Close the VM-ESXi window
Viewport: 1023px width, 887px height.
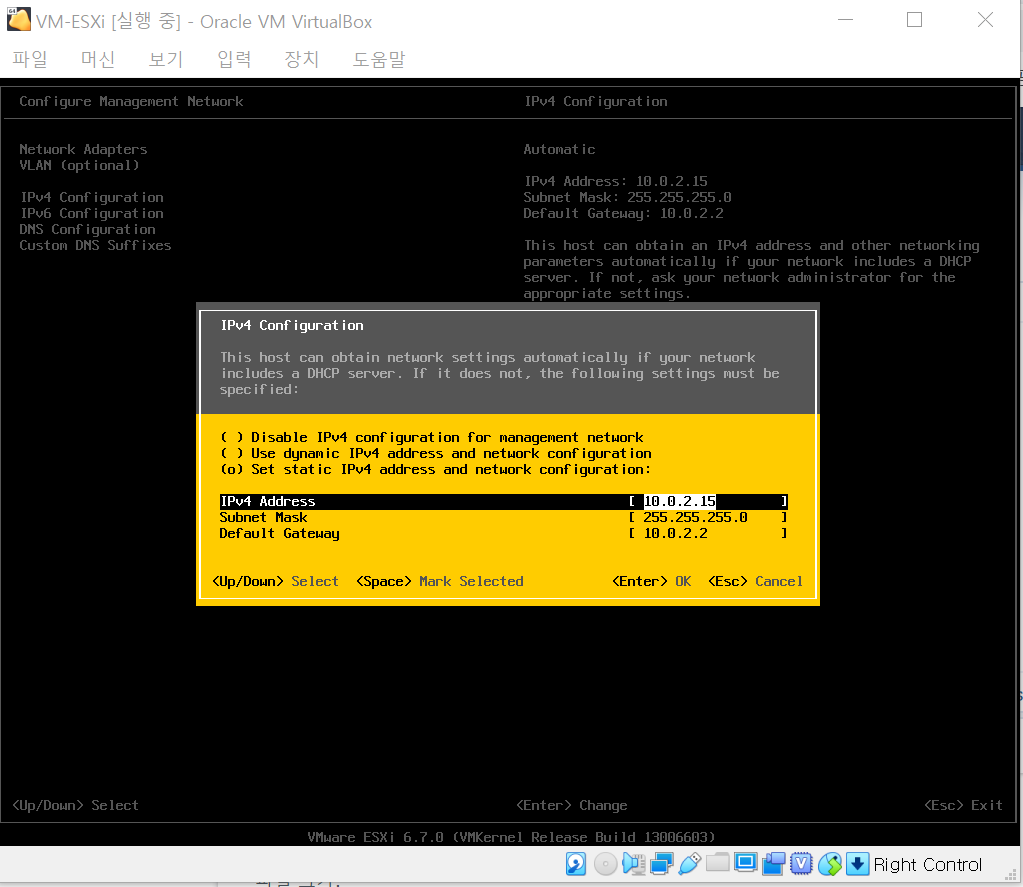pos(985,20)
